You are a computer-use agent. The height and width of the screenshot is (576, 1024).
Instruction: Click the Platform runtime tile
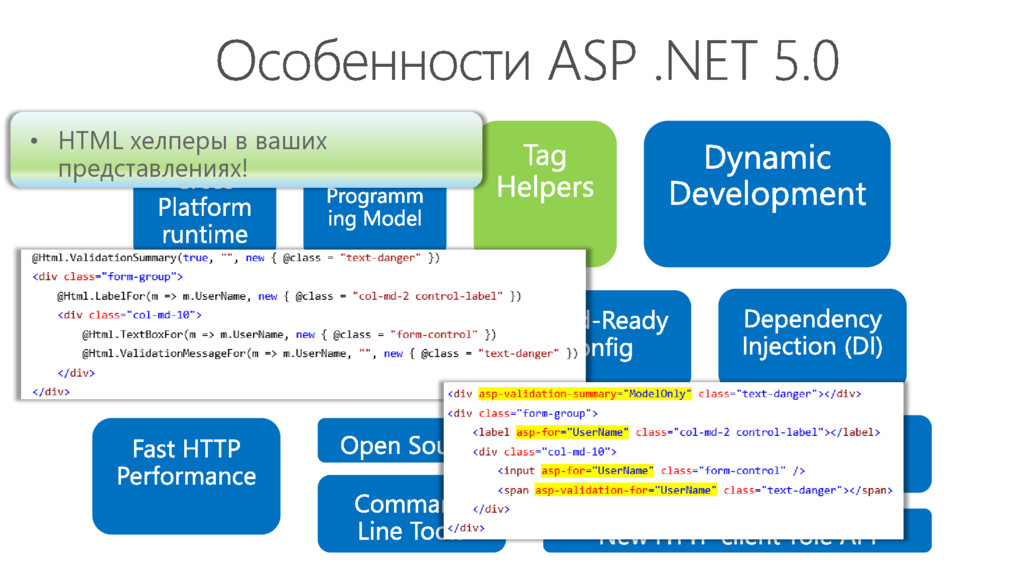point(204,219)
